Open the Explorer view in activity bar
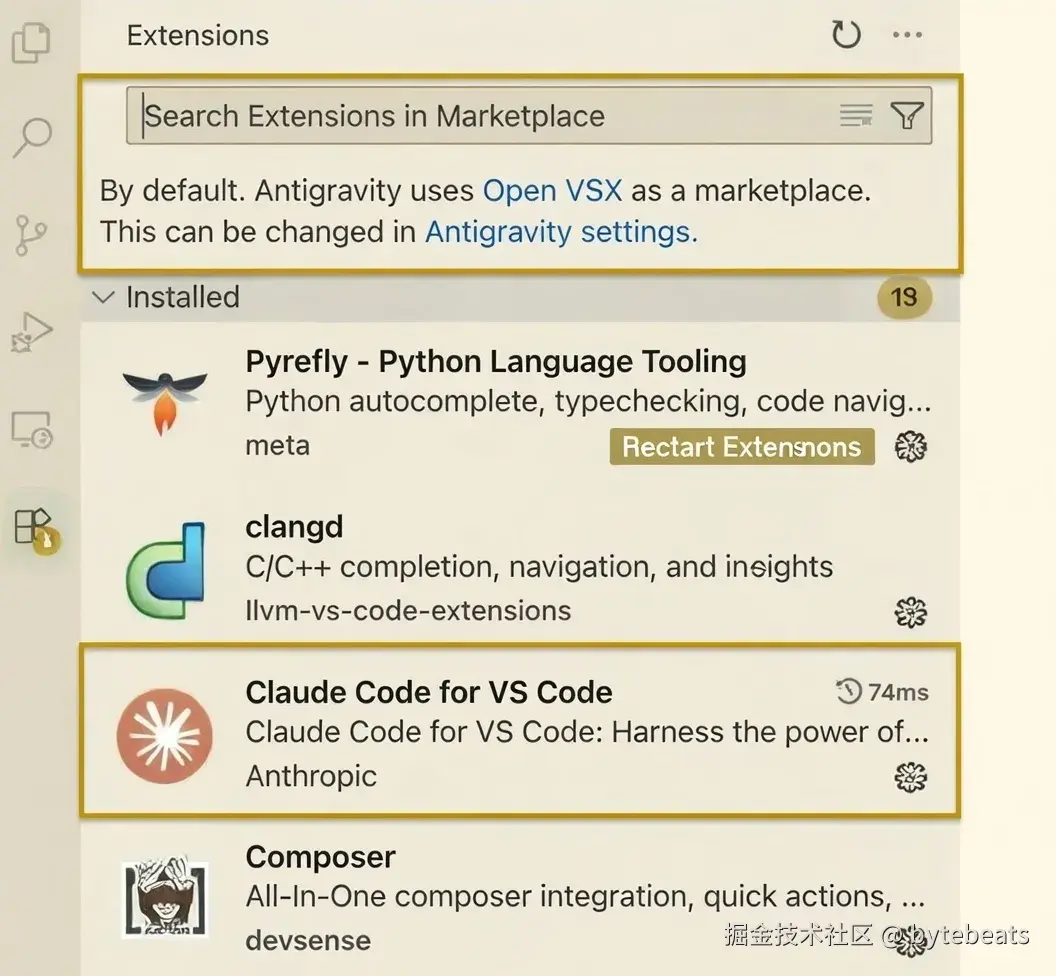 click(31, 42)
